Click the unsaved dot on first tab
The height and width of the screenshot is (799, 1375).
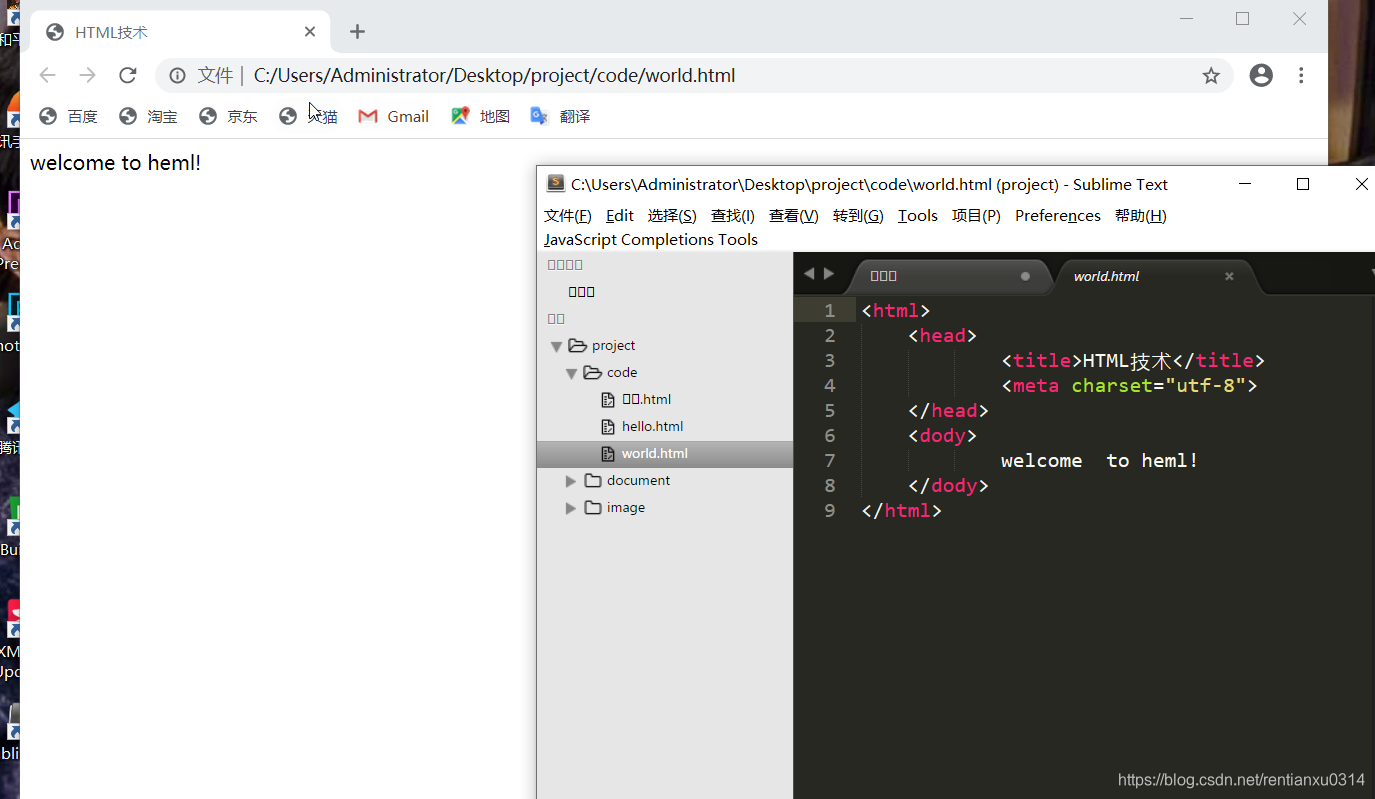pos(1025,276)
